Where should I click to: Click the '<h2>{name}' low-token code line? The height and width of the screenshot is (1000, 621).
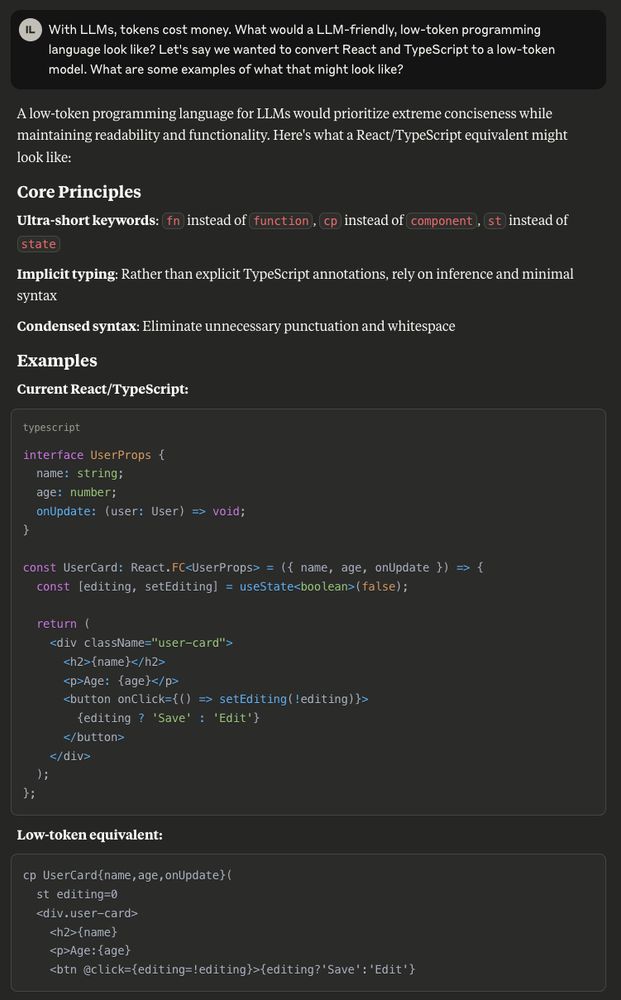pyautogui.click(x=84, y=932)
